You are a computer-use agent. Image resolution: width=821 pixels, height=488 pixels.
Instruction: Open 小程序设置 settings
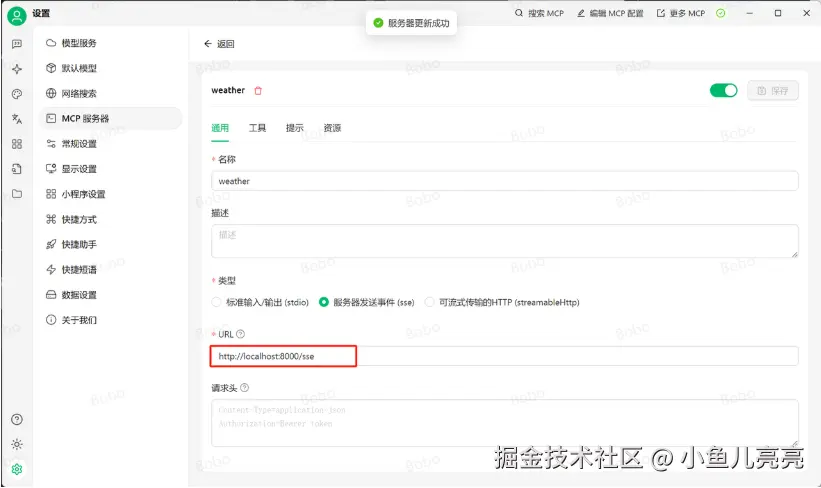(110, 194)
